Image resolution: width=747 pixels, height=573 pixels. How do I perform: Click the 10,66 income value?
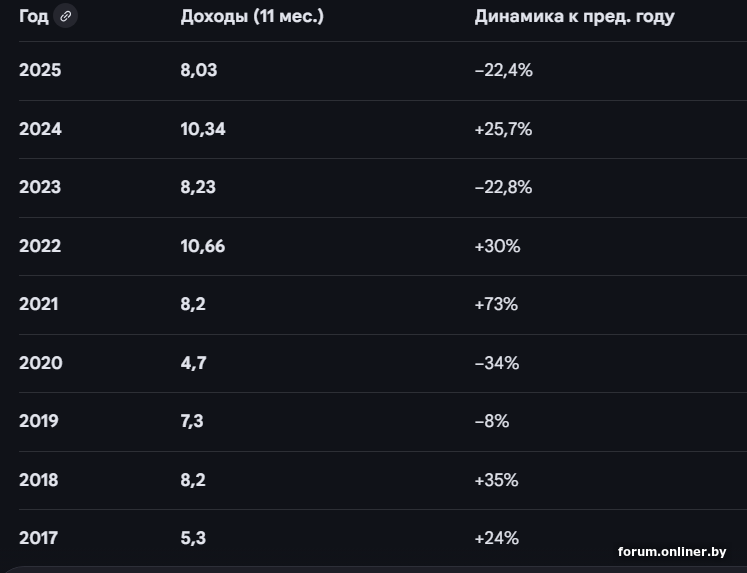pos(203,246)
